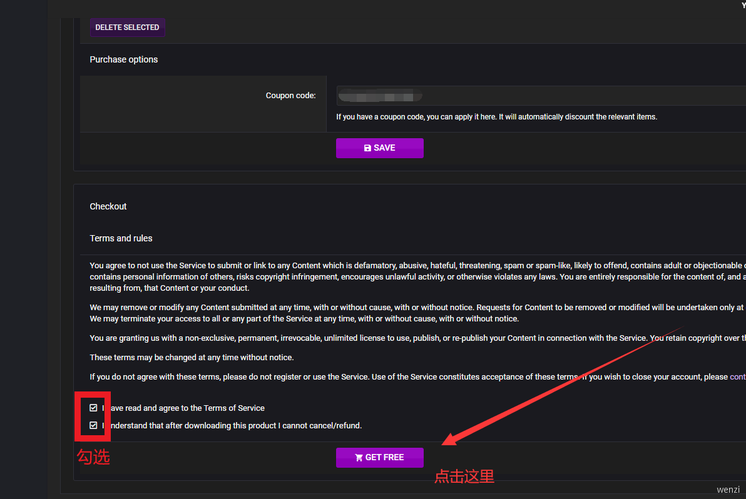Click the paragraph starting 'You agree to not use'
Viewport: 746px width, 499px height.
click(x=418, y=277)
